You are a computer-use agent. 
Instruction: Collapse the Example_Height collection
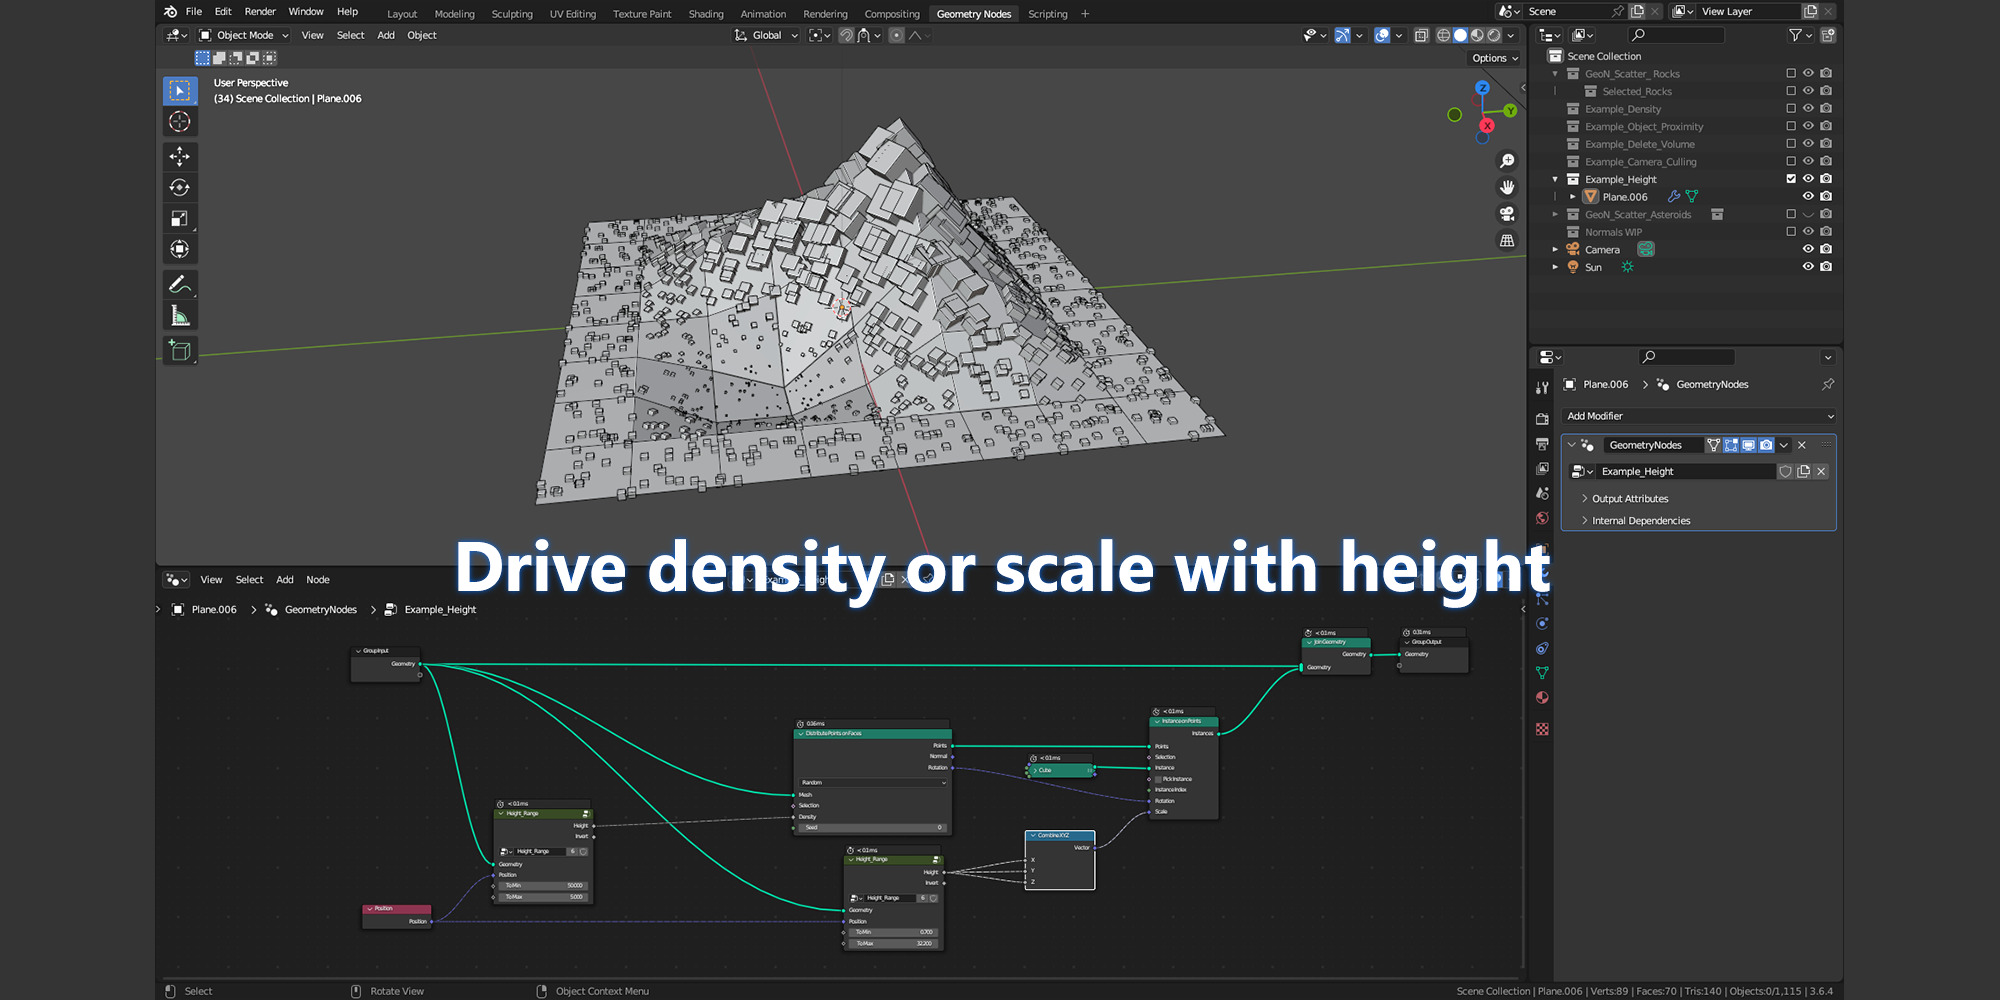point(1555,179)
